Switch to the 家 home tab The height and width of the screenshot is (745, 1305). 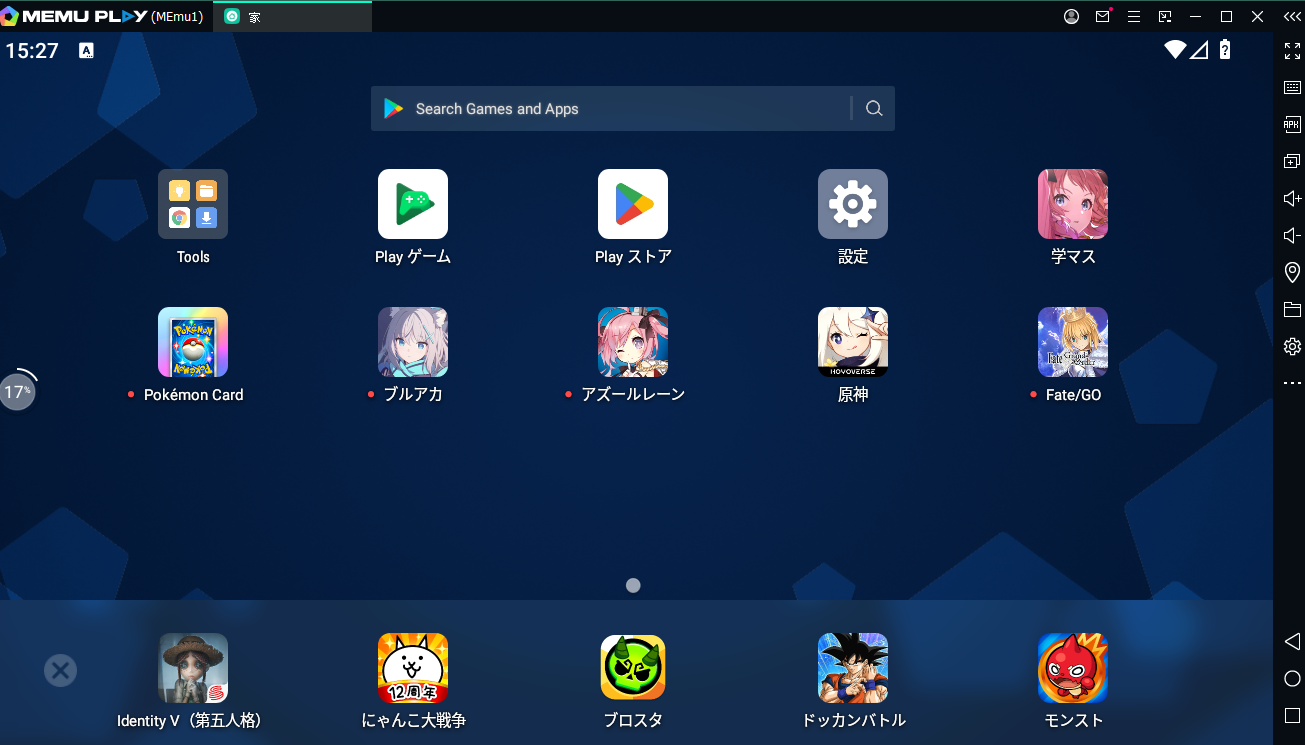tap(292, 17)
